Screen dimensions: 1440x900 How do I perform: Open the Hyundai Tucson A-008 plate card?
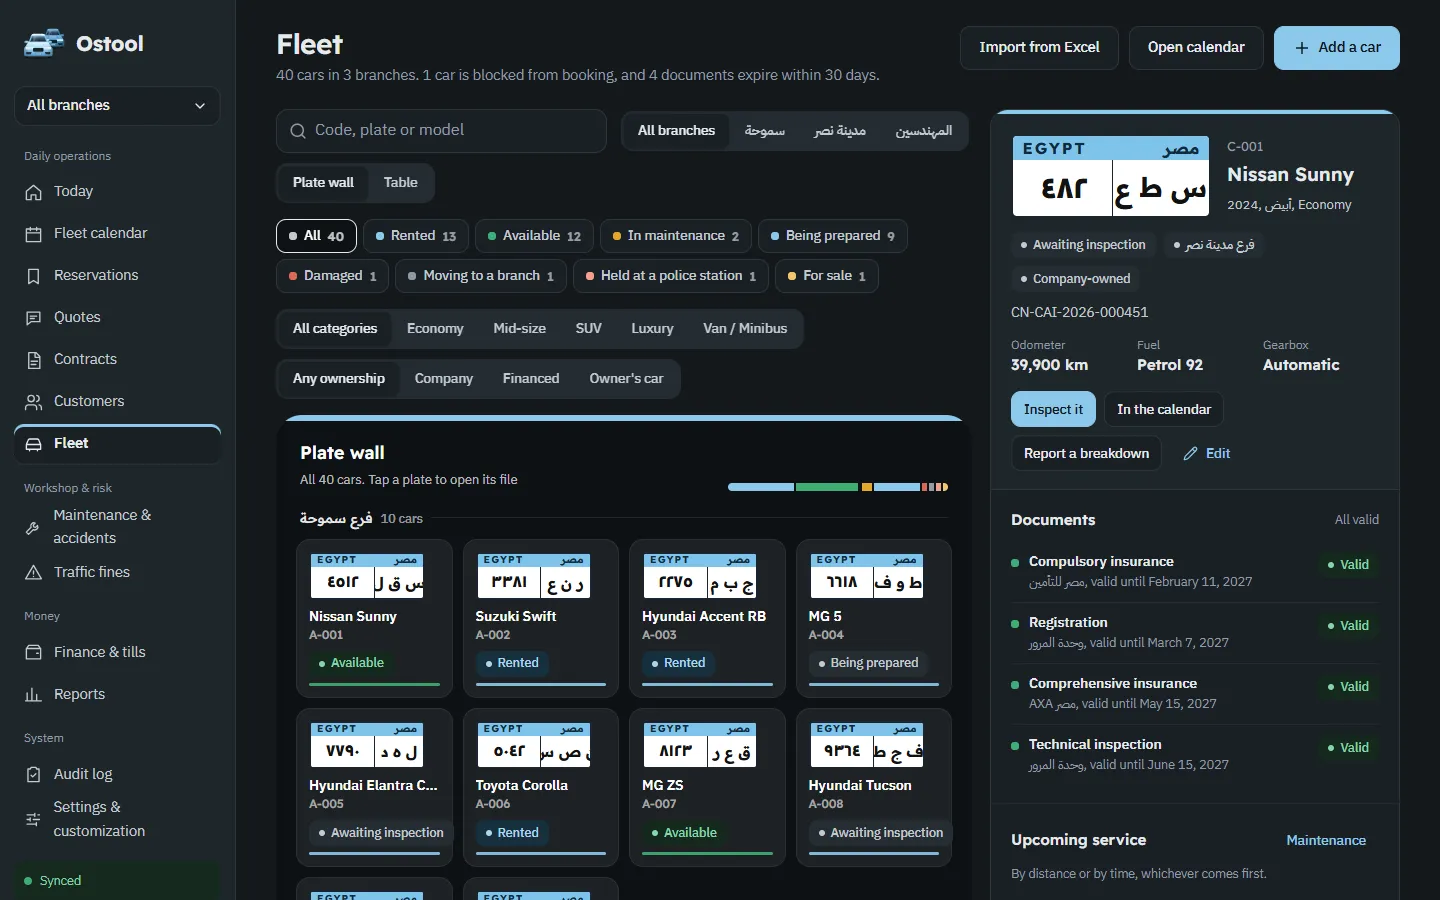(x=874, y=788)
